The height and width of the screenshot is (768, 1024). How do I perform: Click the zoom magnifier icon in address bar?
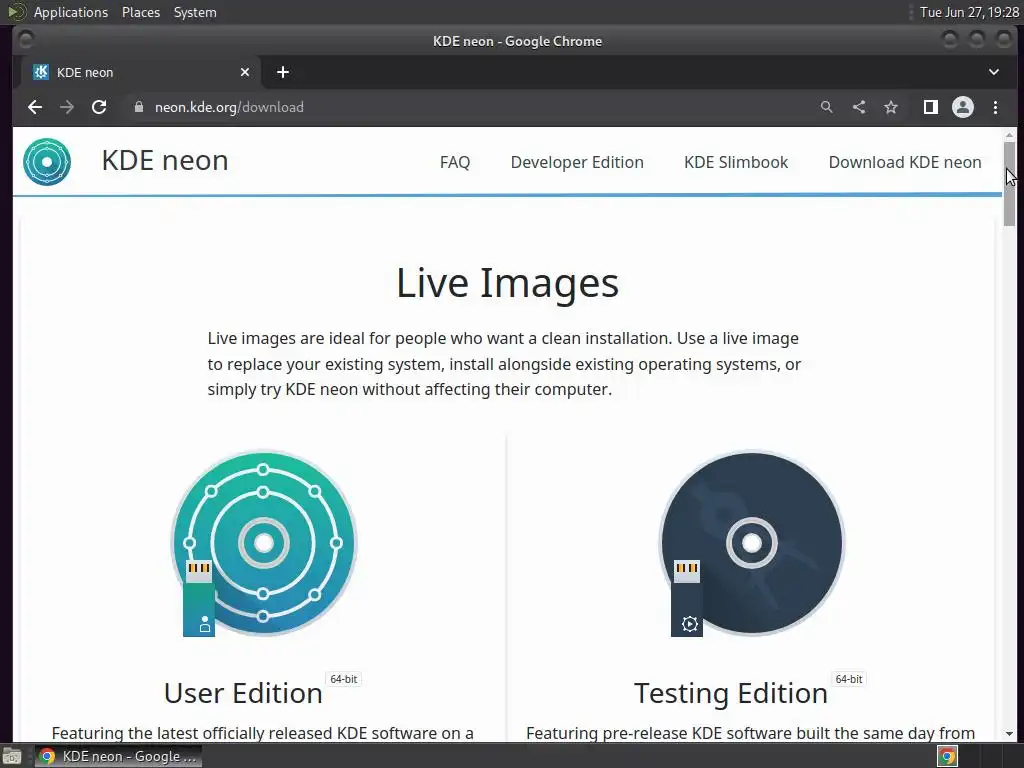[827, 107]
